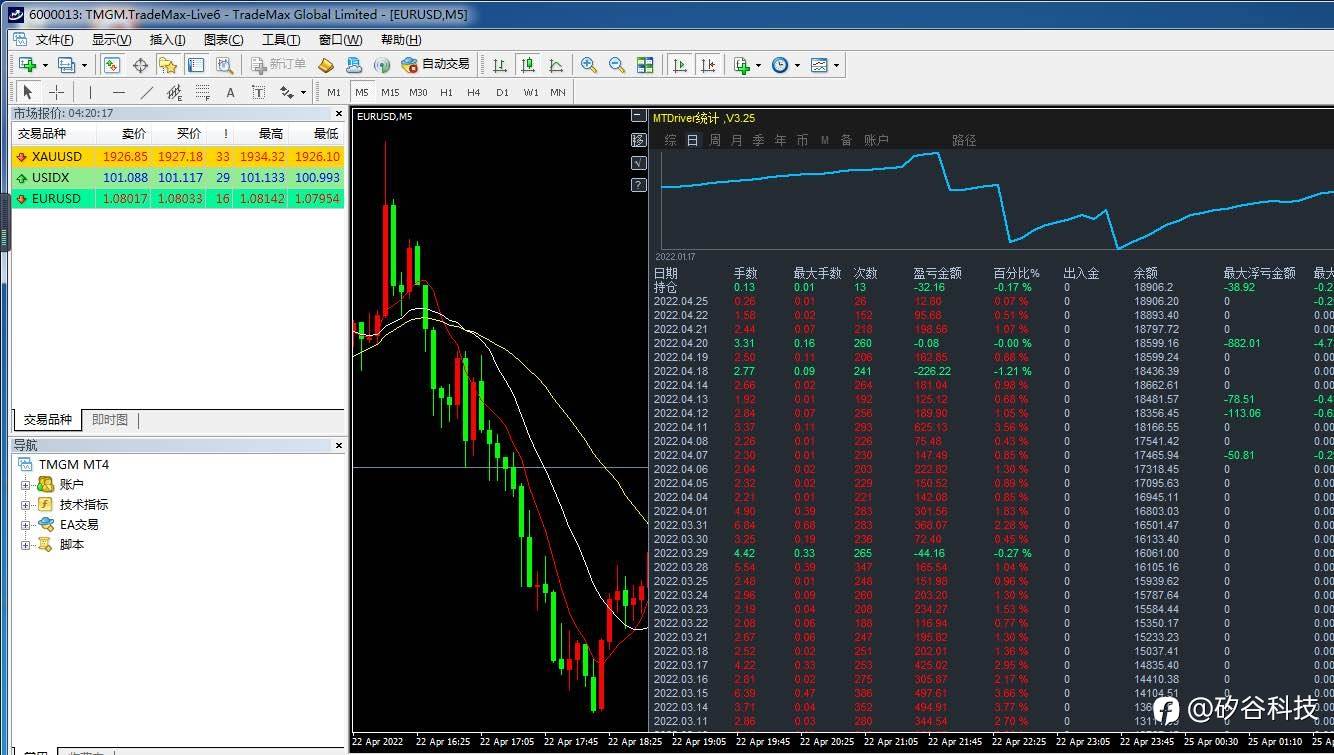
Task: Switch to the 即时图 tab
Action: [x=110, y=420]
